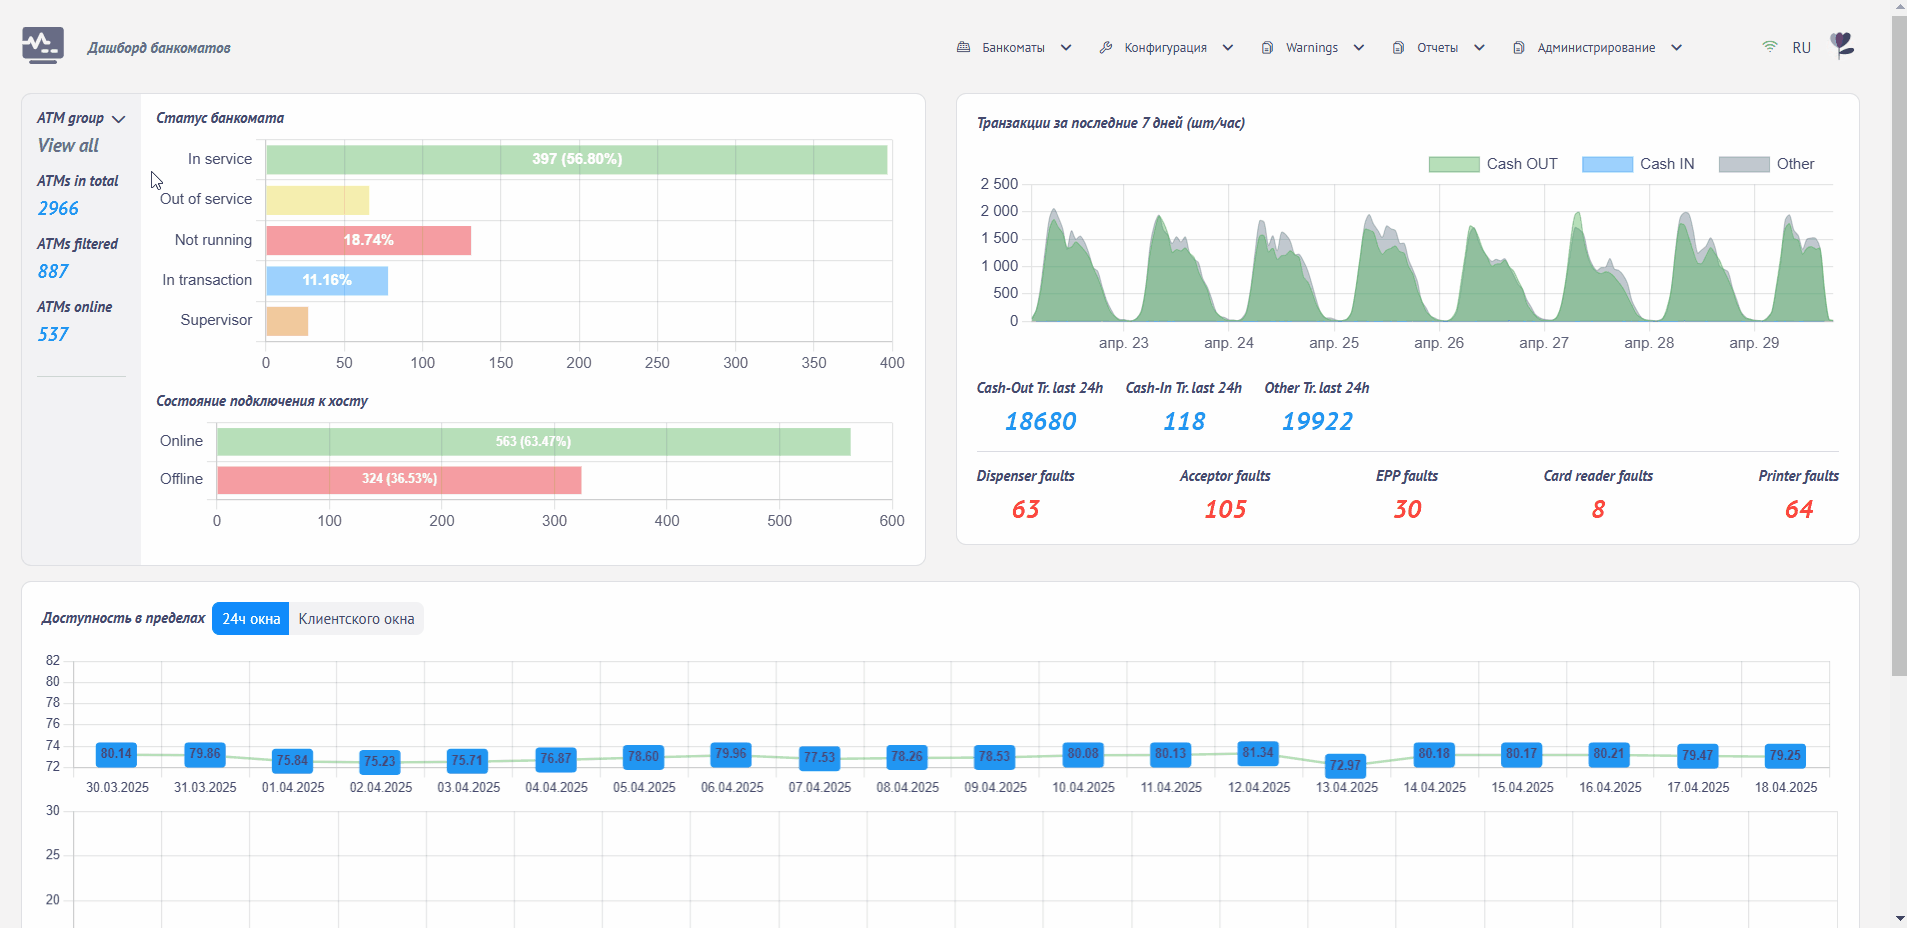
Task: Switch to the 24ч окна tab
Action: click(251, 619)
